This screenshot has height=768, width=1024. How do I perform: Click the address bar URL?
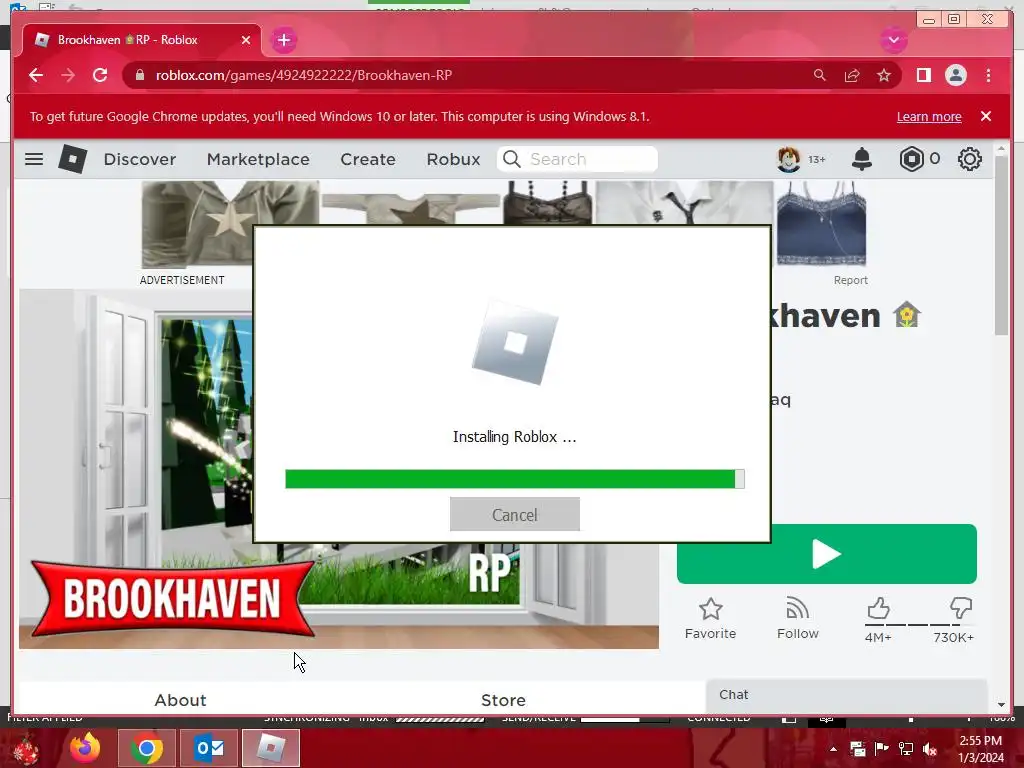(x=304, y=75)
